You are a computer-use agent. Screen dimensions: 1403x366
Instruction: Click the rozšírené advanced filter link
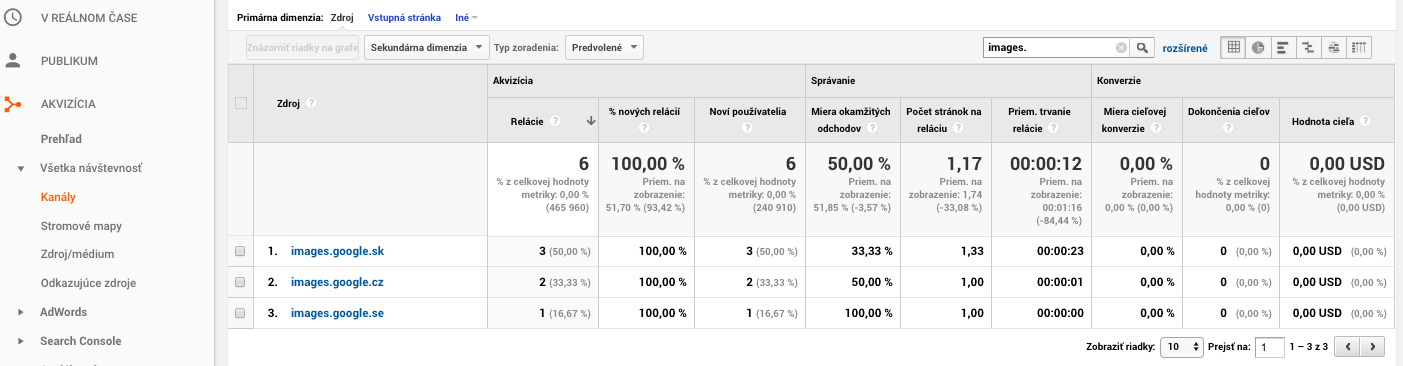[x=1184, y=47]
